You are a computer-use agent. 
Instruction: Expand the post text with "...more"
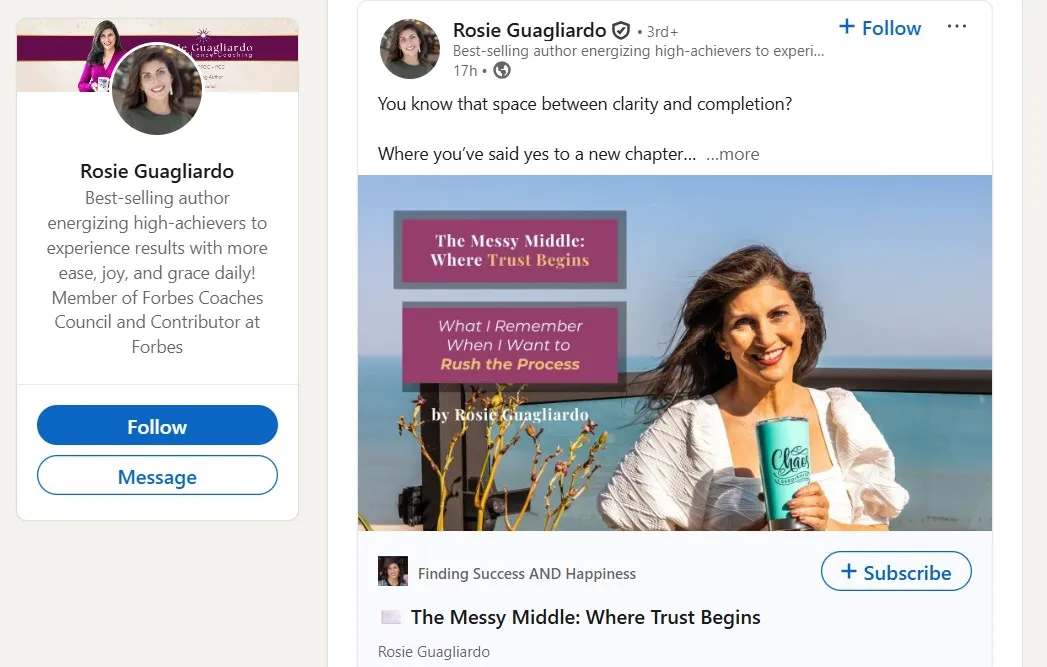[x=733, y=154]
